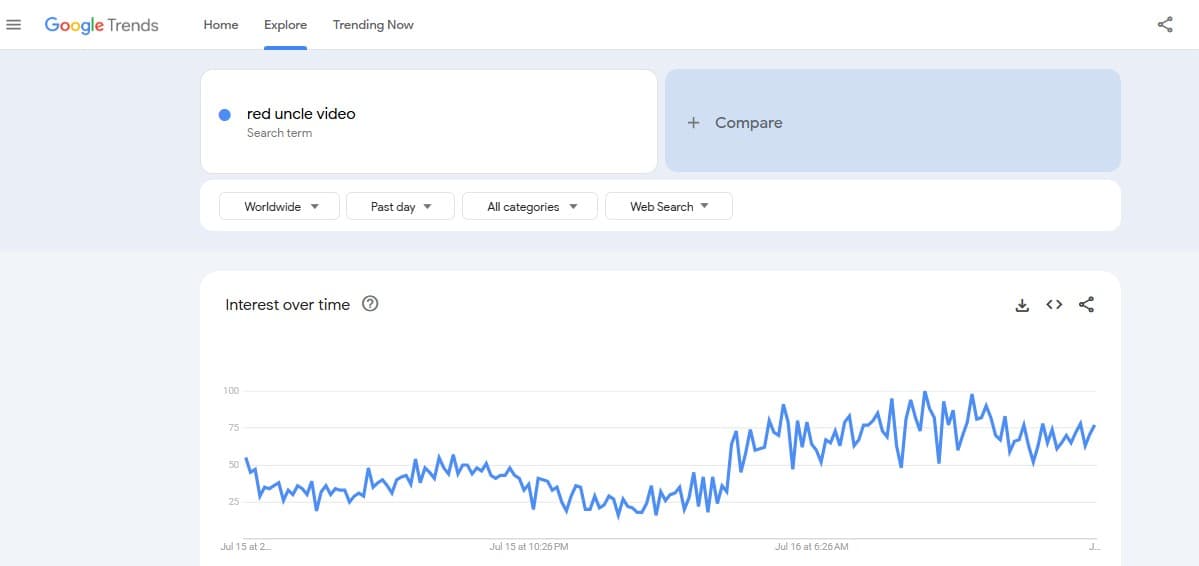Screen dimensions: 1199x566
Task: Click the Google Trends logo
Action: point(102,25)
